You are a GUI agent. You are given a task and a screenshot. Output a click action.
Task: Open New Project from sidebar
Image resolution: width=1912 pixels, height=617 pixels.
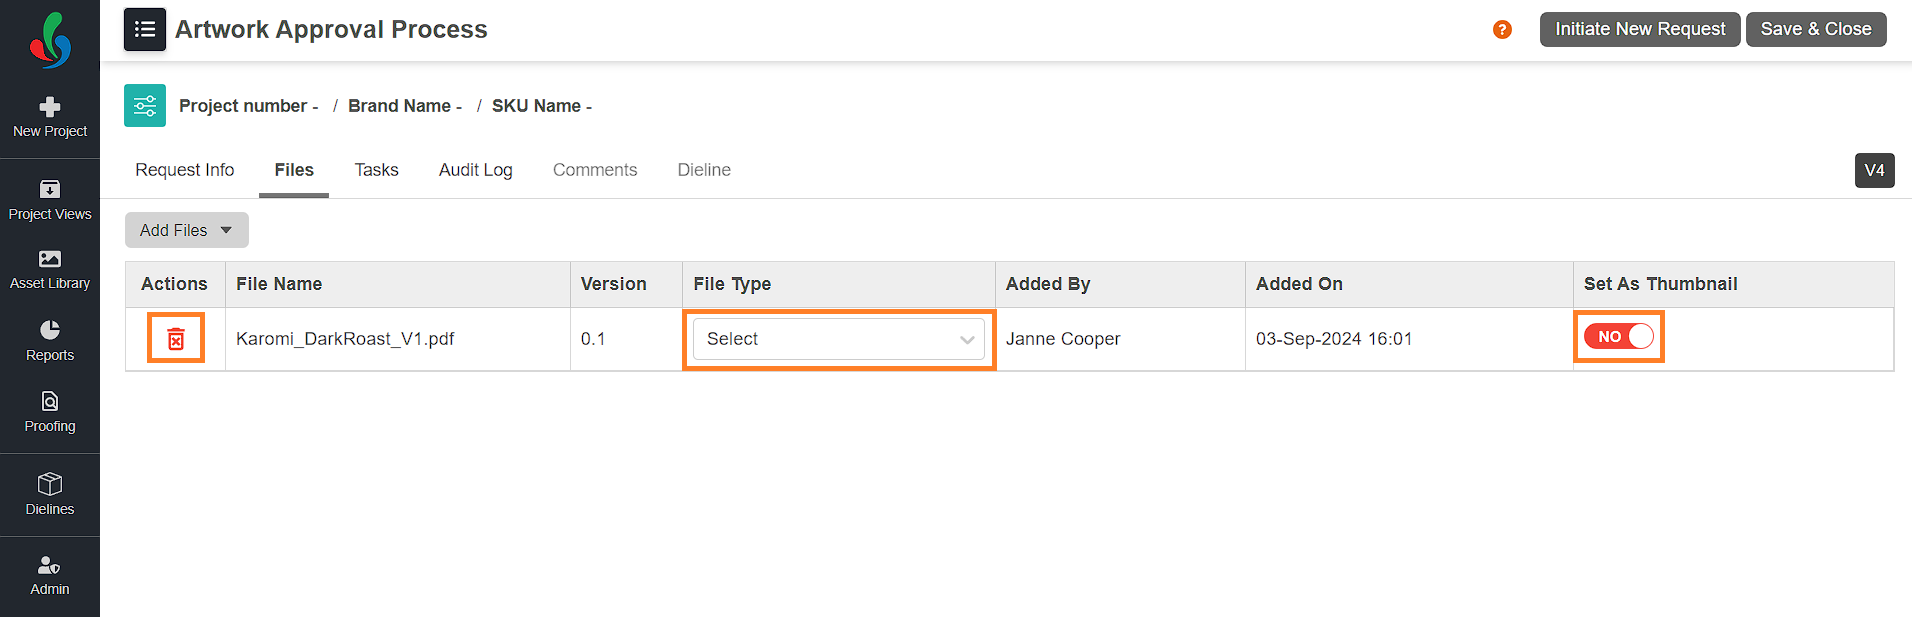click(50, 117)
